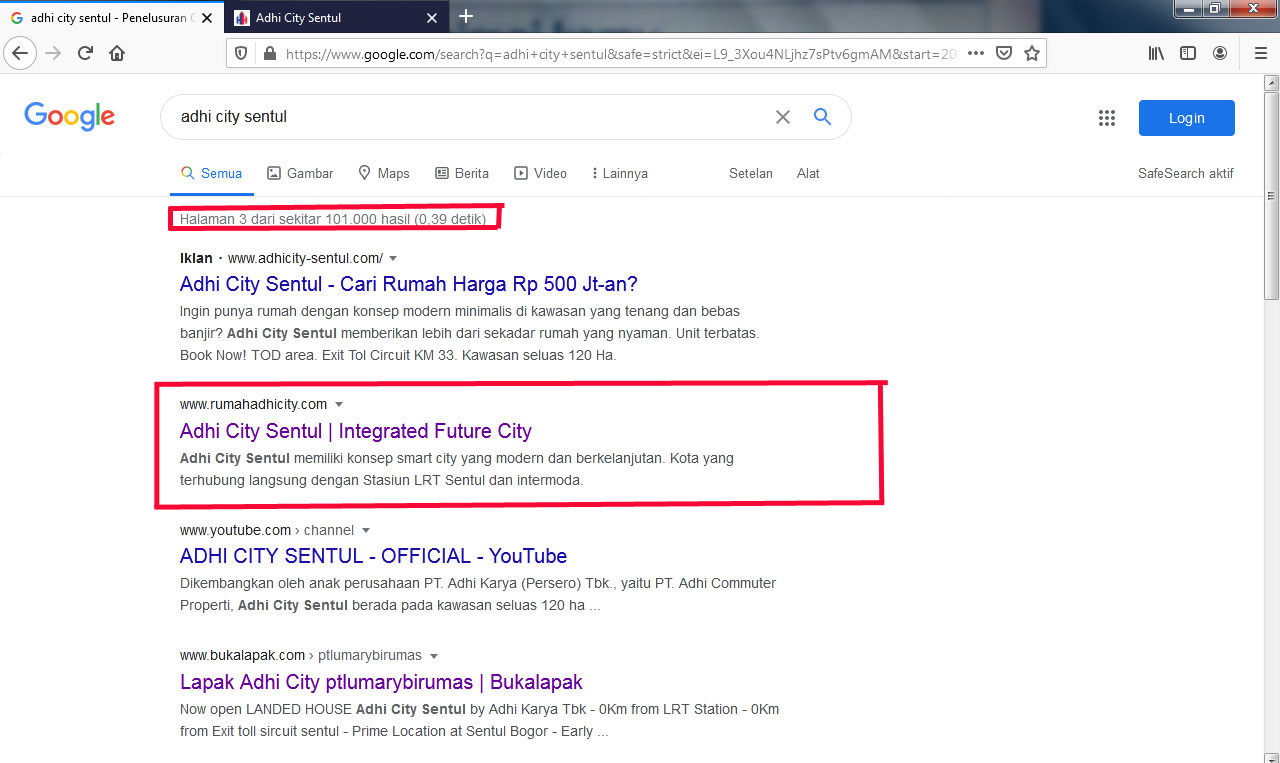Open Google apps grid
The width and height of the screenshot is (1280, 763).
coord(1106,118)
